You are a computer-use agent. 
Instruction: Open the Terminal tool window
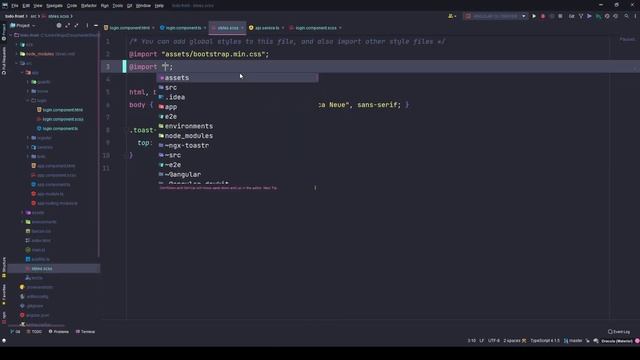coord(85,331)
